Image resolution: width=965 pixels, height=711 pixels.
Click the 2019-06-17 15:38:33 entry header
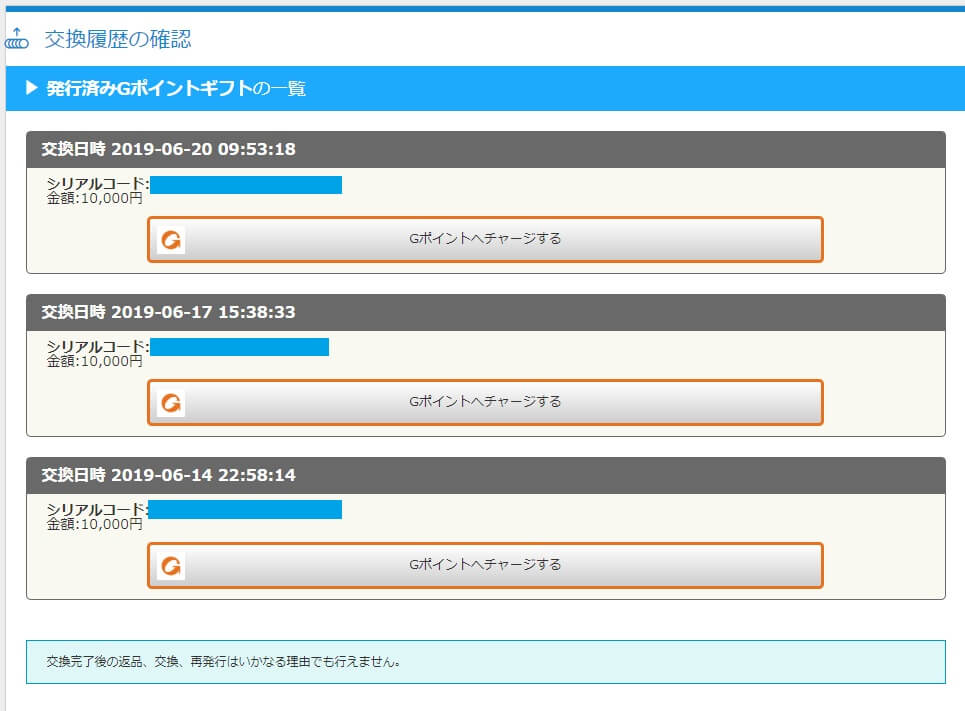pyautogui.click(x=168, y=312)
